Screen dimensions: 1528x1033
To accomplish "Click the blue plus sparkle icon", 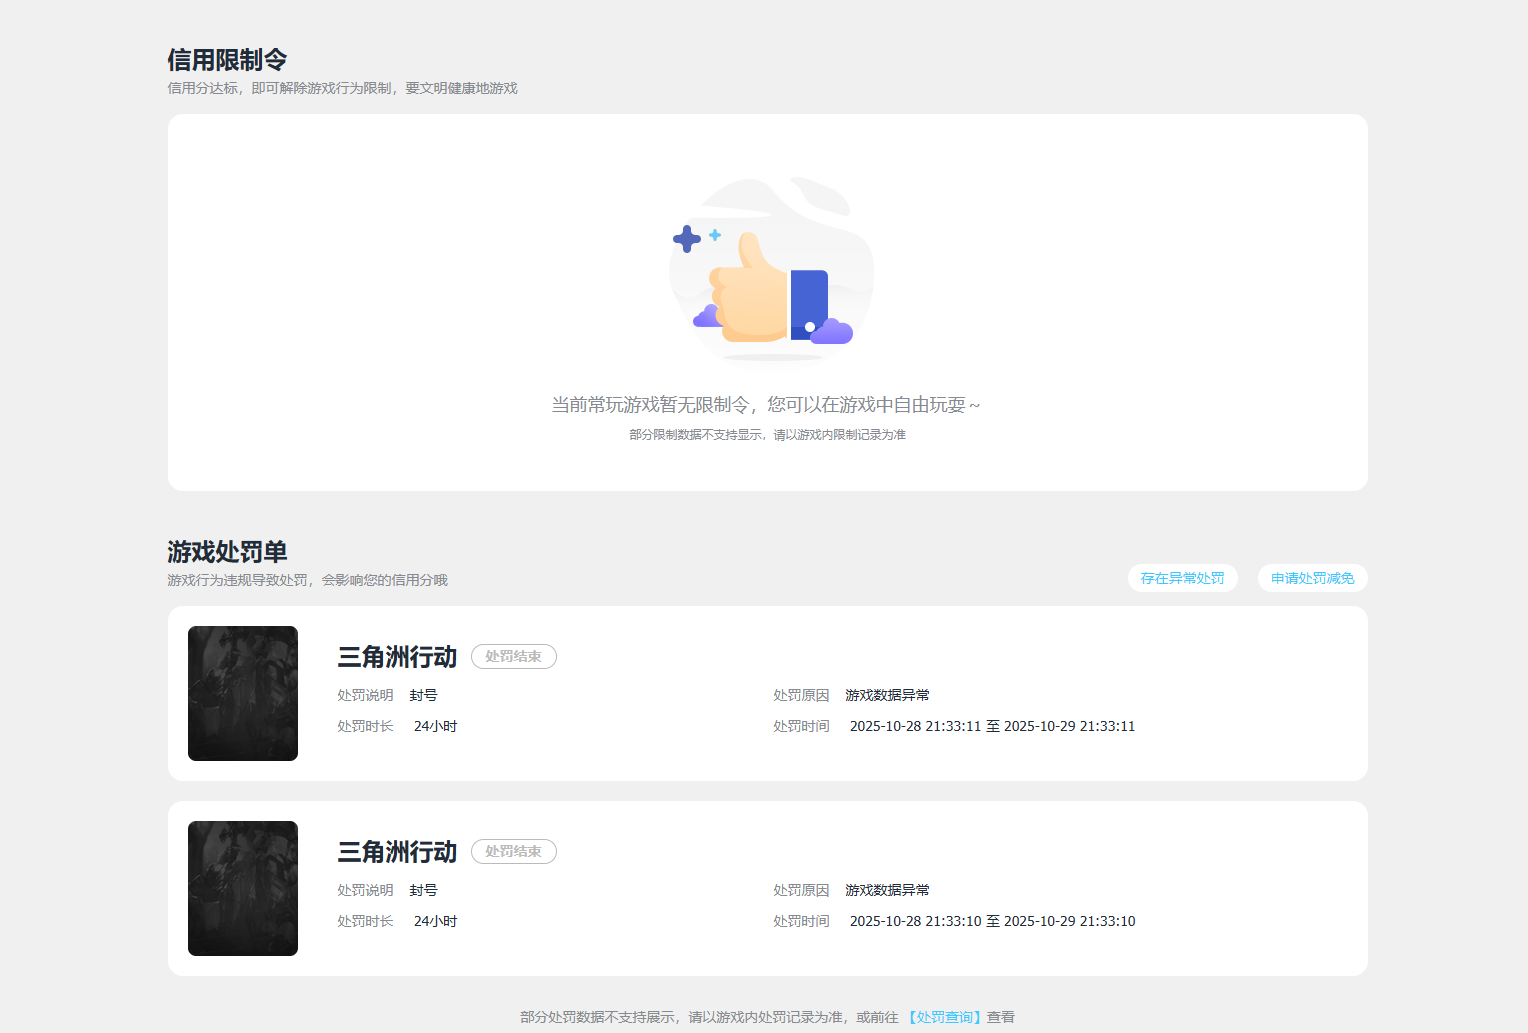I will (x=687, y=239).
